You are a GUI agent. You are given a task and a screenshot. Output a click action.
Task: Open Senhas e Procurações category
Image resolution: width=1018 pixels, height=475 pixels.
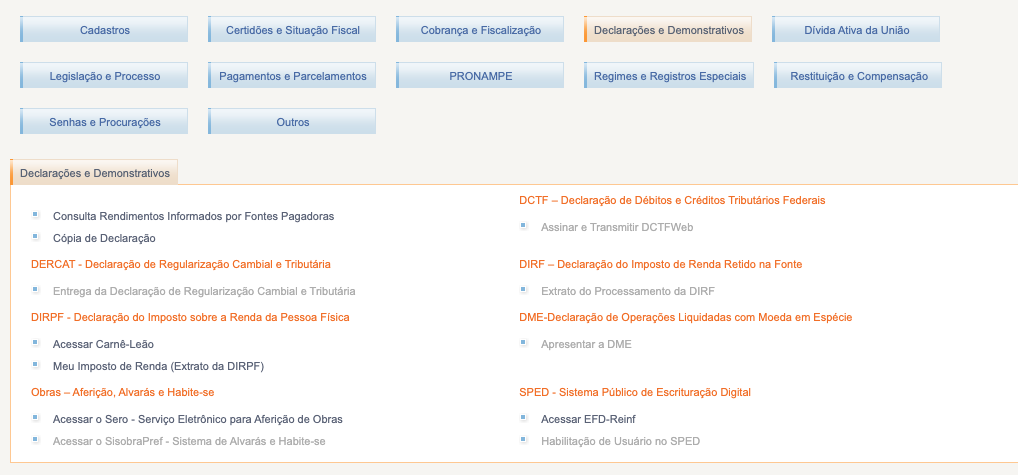coord(104,122)
